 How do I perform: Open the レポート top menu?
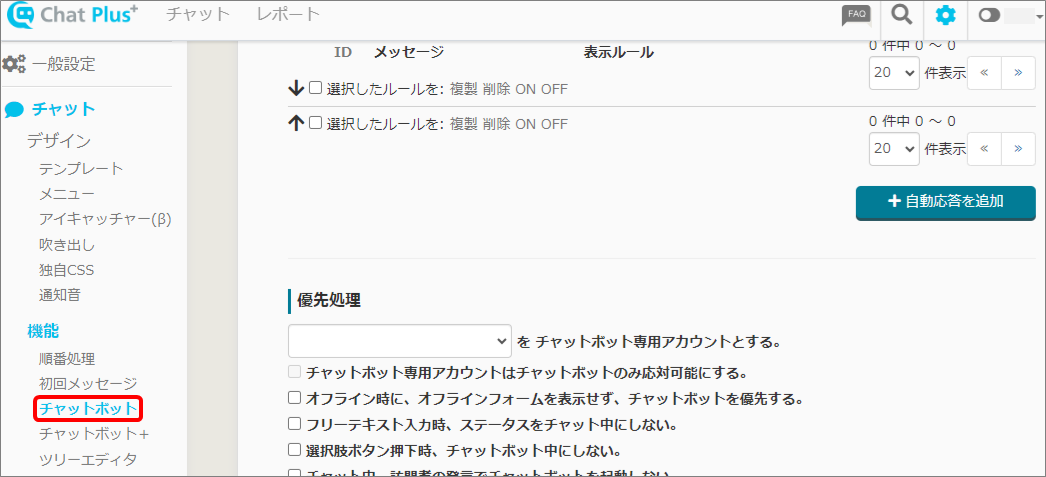tap(288, 15)
